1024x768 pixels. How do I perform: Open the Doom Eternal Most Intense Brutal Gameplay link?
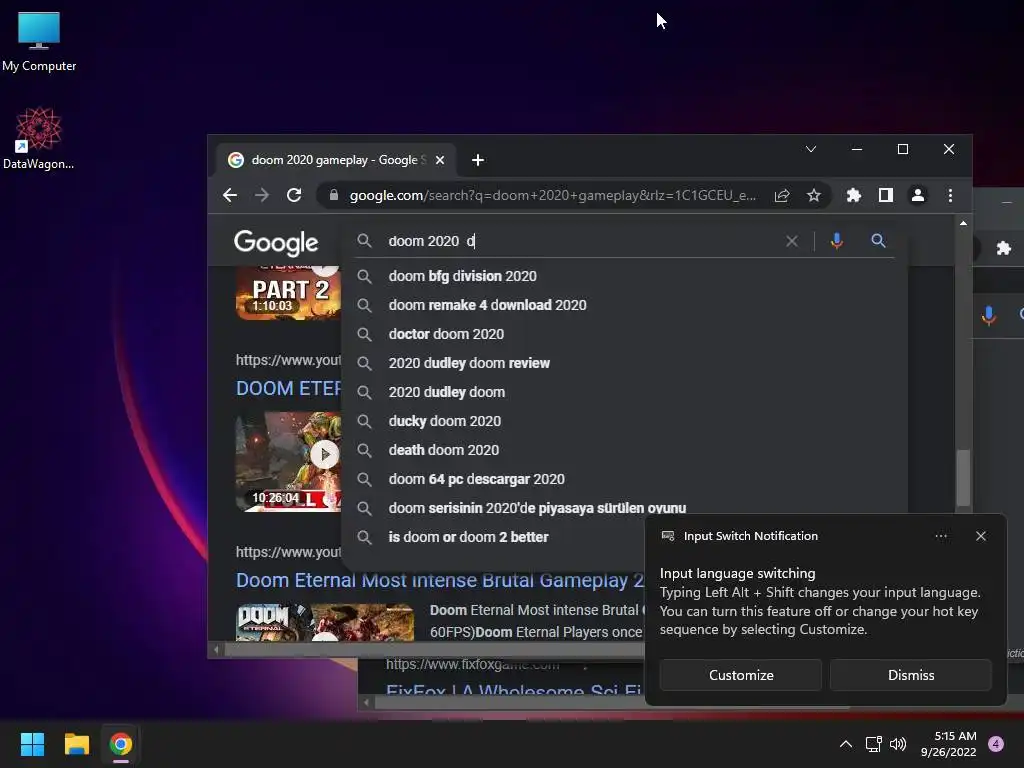[x=440, y=581]
